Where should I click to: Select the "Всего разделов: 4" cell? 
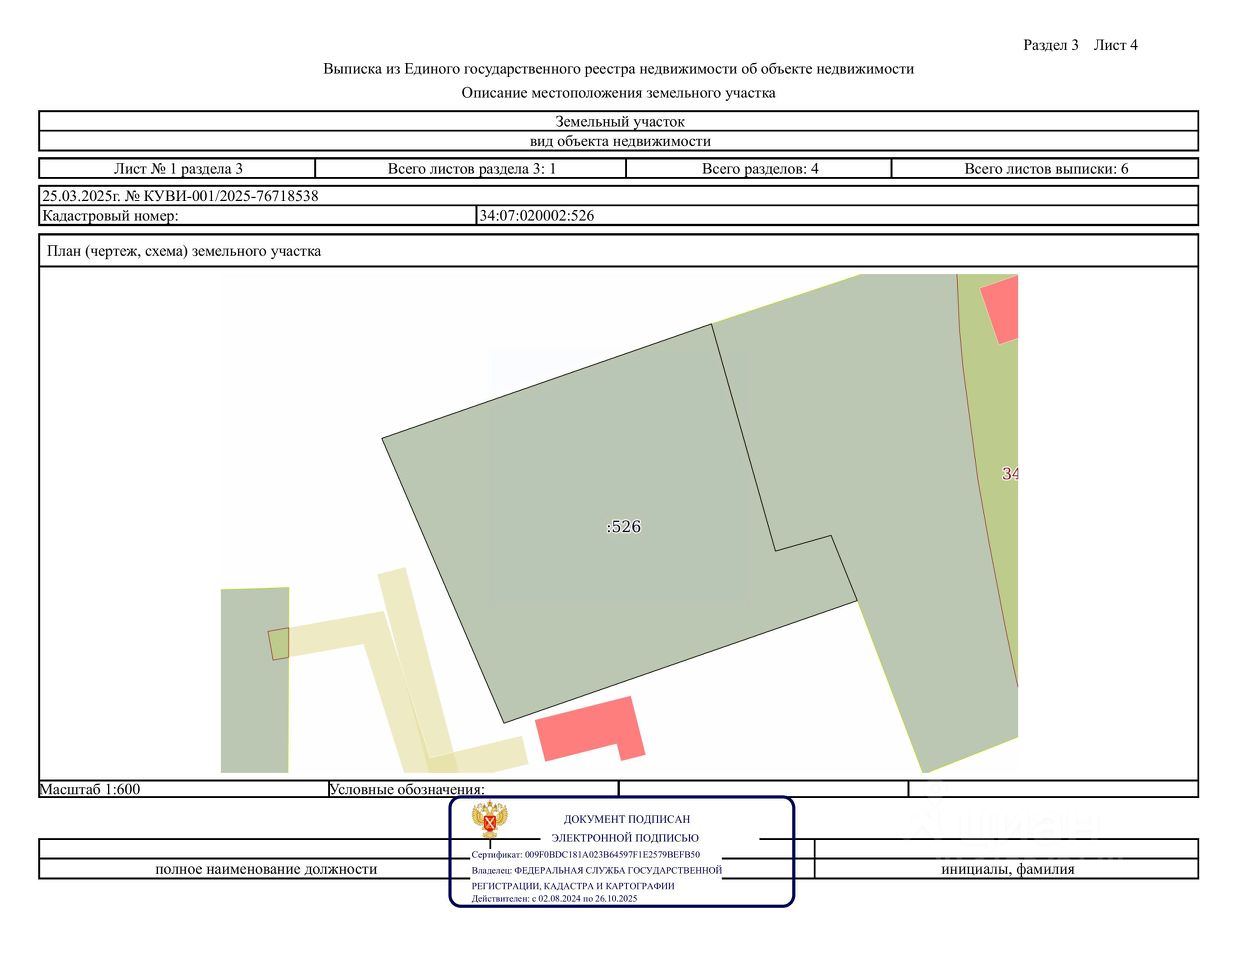759,169
